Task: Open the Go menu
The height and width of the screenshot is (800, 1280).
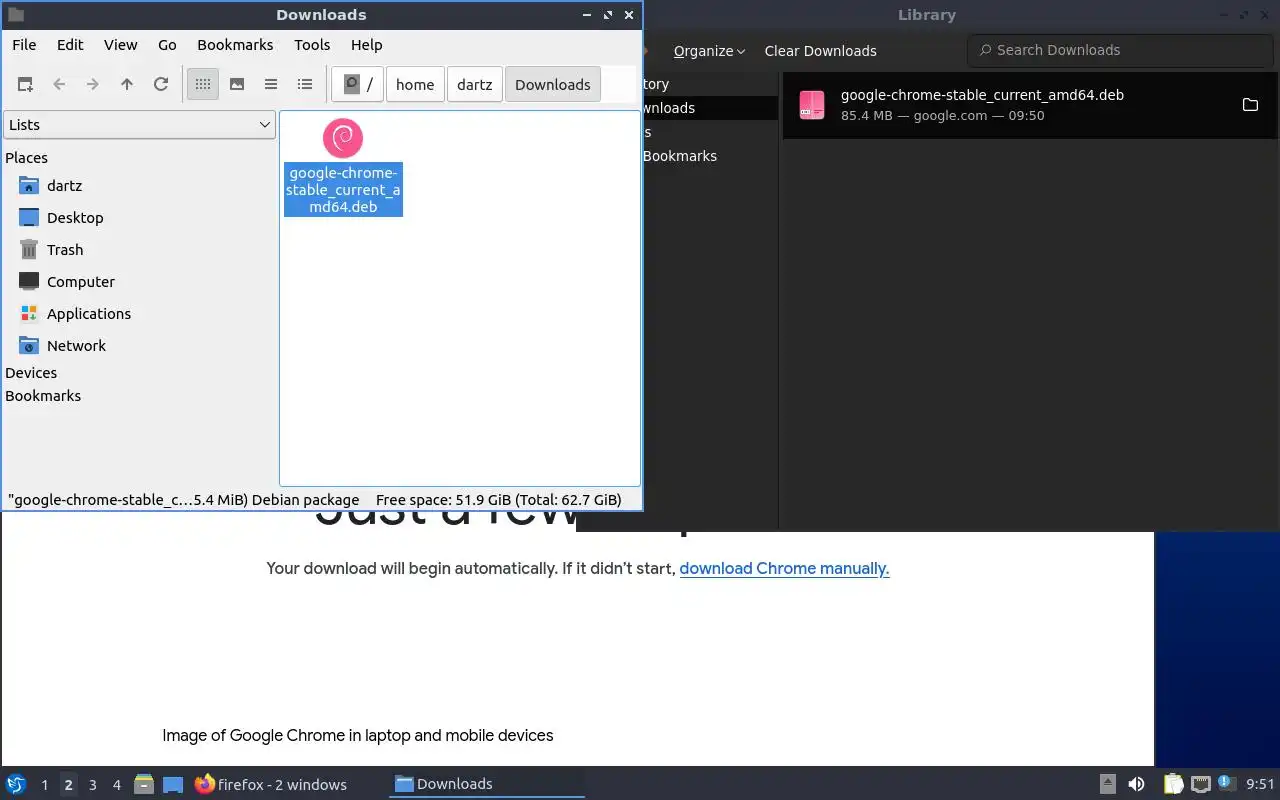Action: pyautogui.click(x=167, y=45)
